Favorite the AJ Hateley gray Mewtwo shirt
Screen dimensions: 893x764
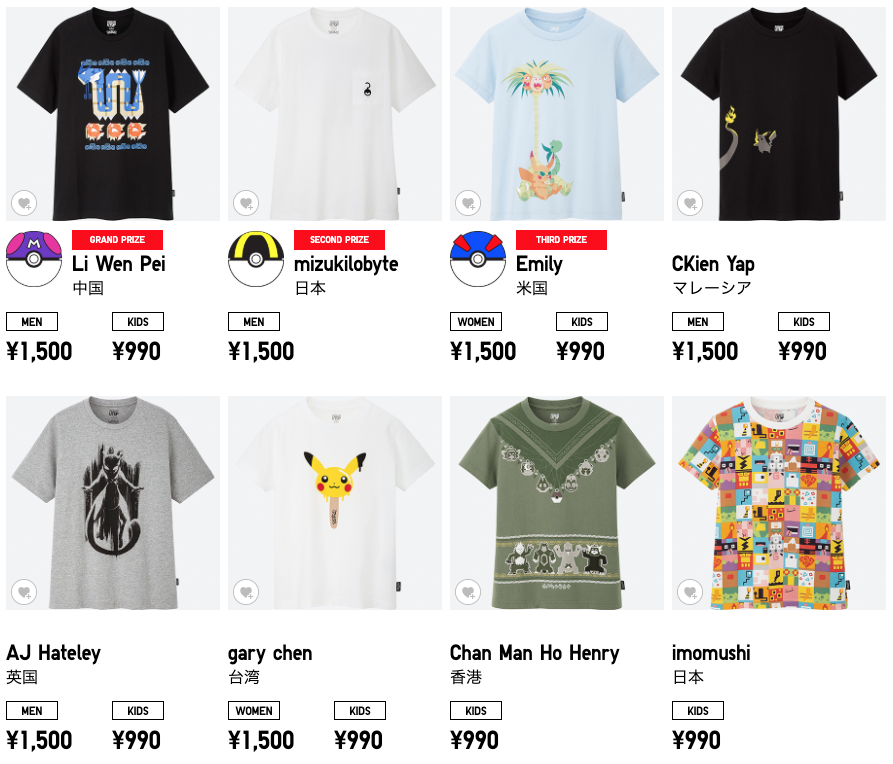tap(24, 592)
